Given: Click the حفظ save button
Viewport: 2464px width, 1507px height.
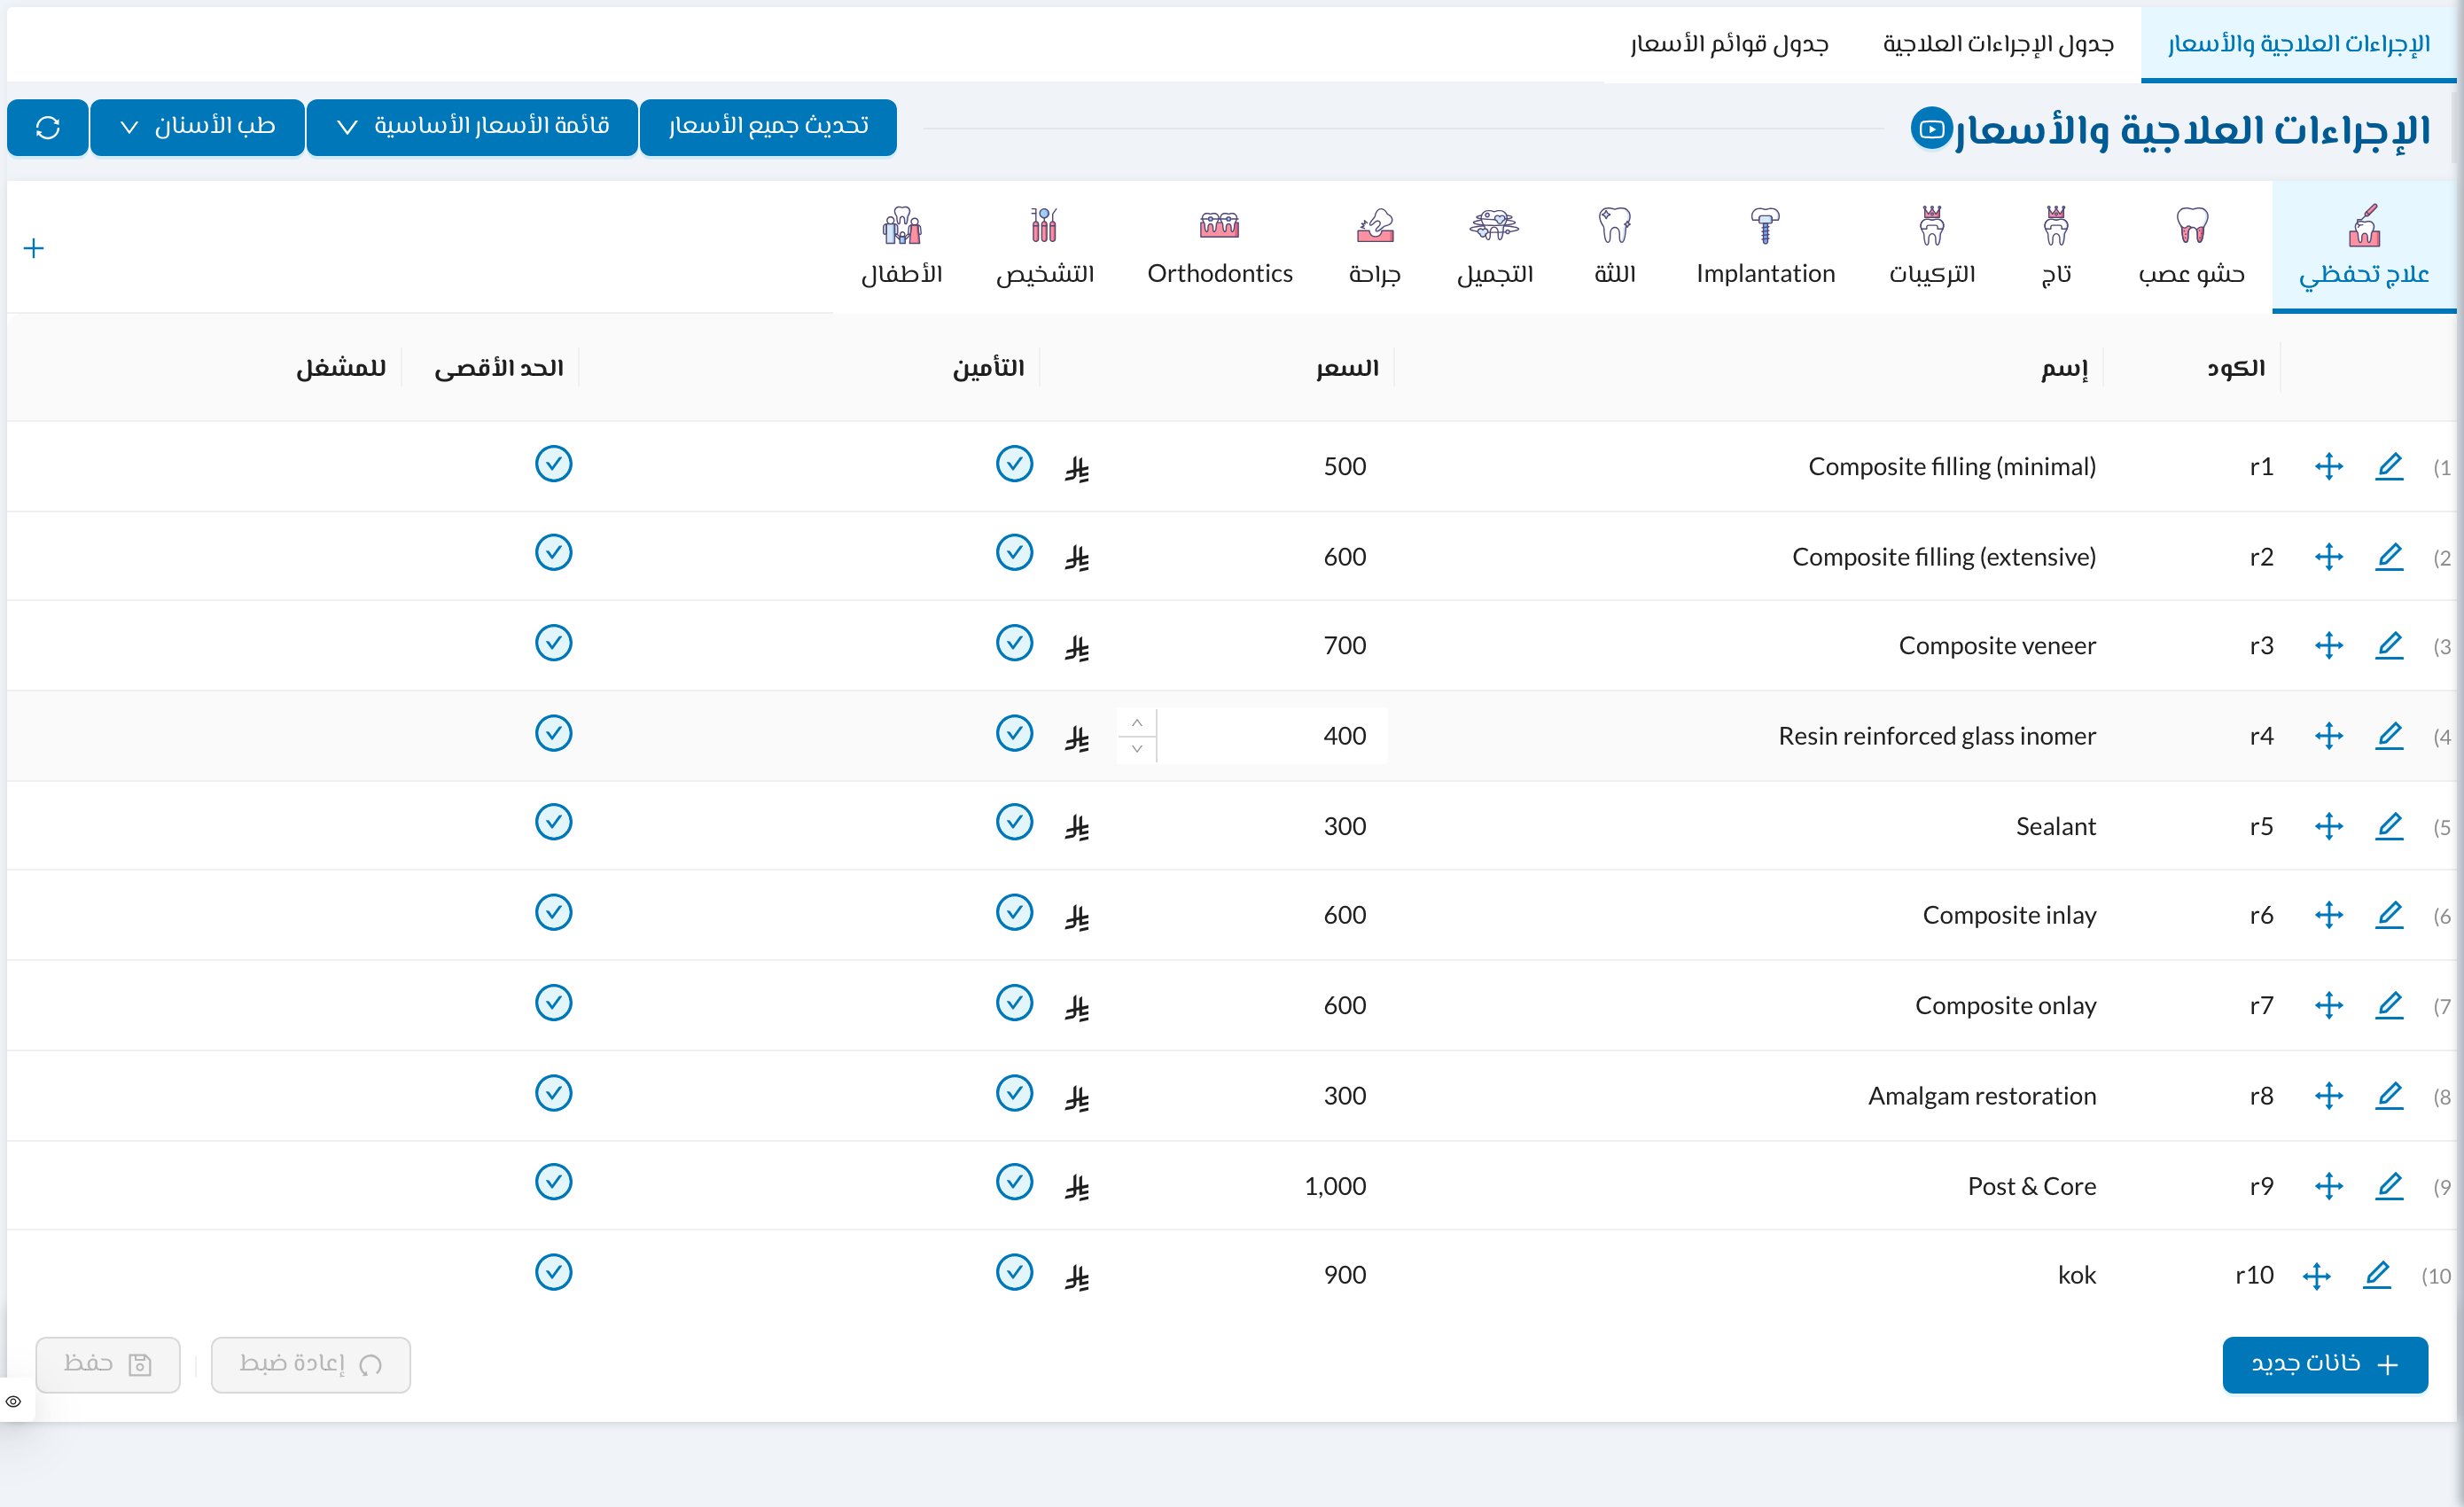Looking at the screenshot, I should [108, 1364].
